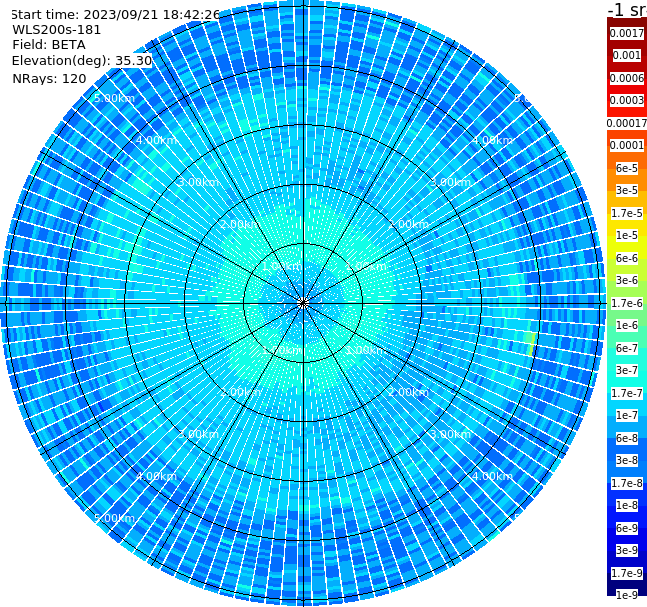Click the Start time text line

pos(115,14)
